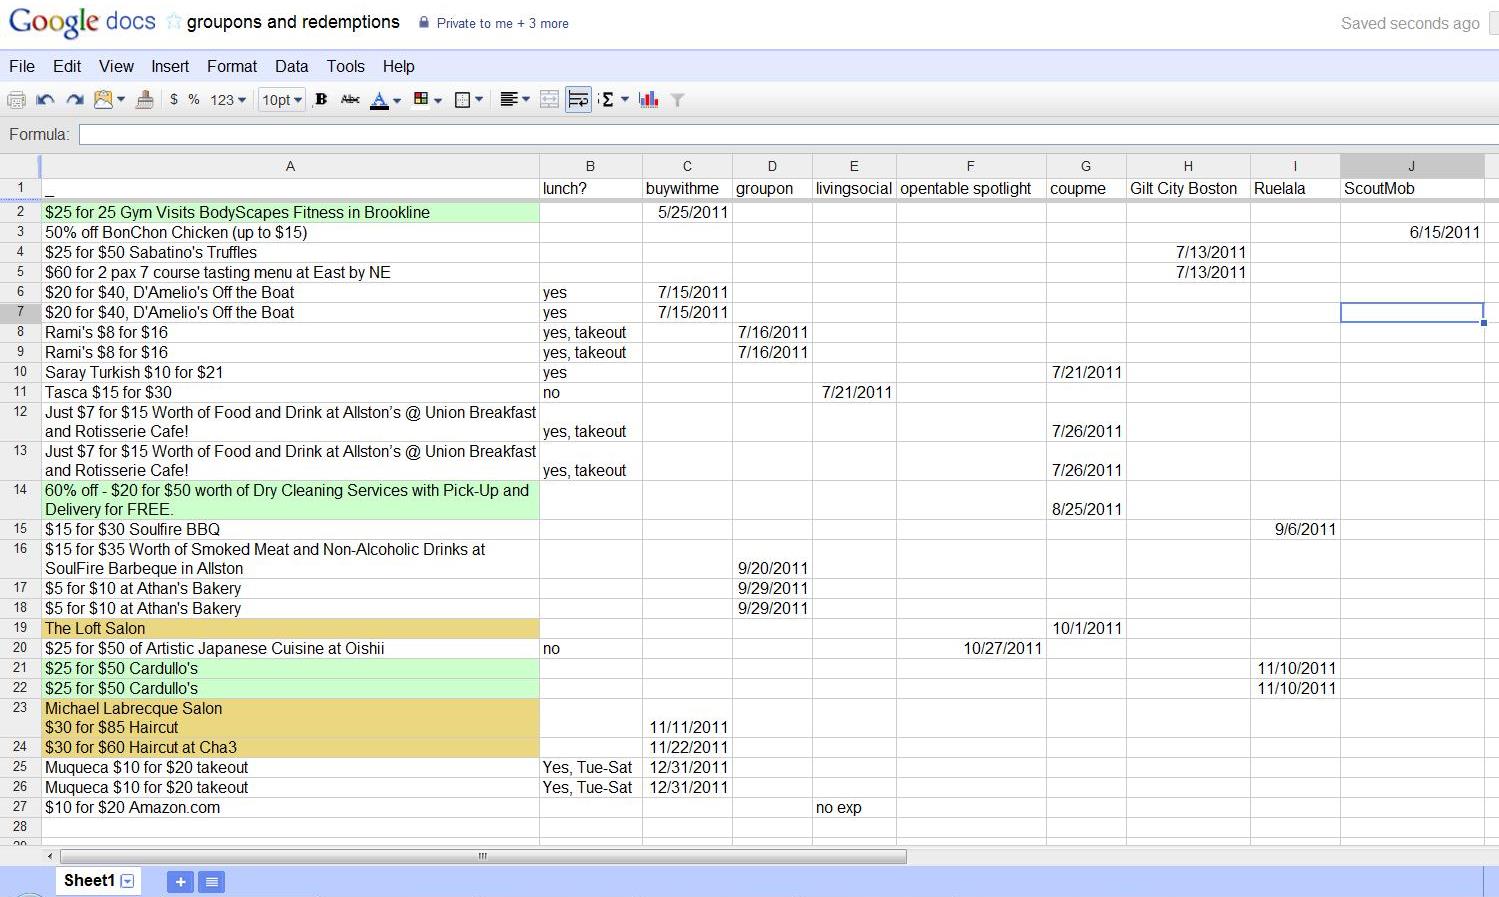Viewport: 1499px width, 897px height.
Task: Click into the Formula bar input
Action: pyautogui.click(x=788, y=134)
